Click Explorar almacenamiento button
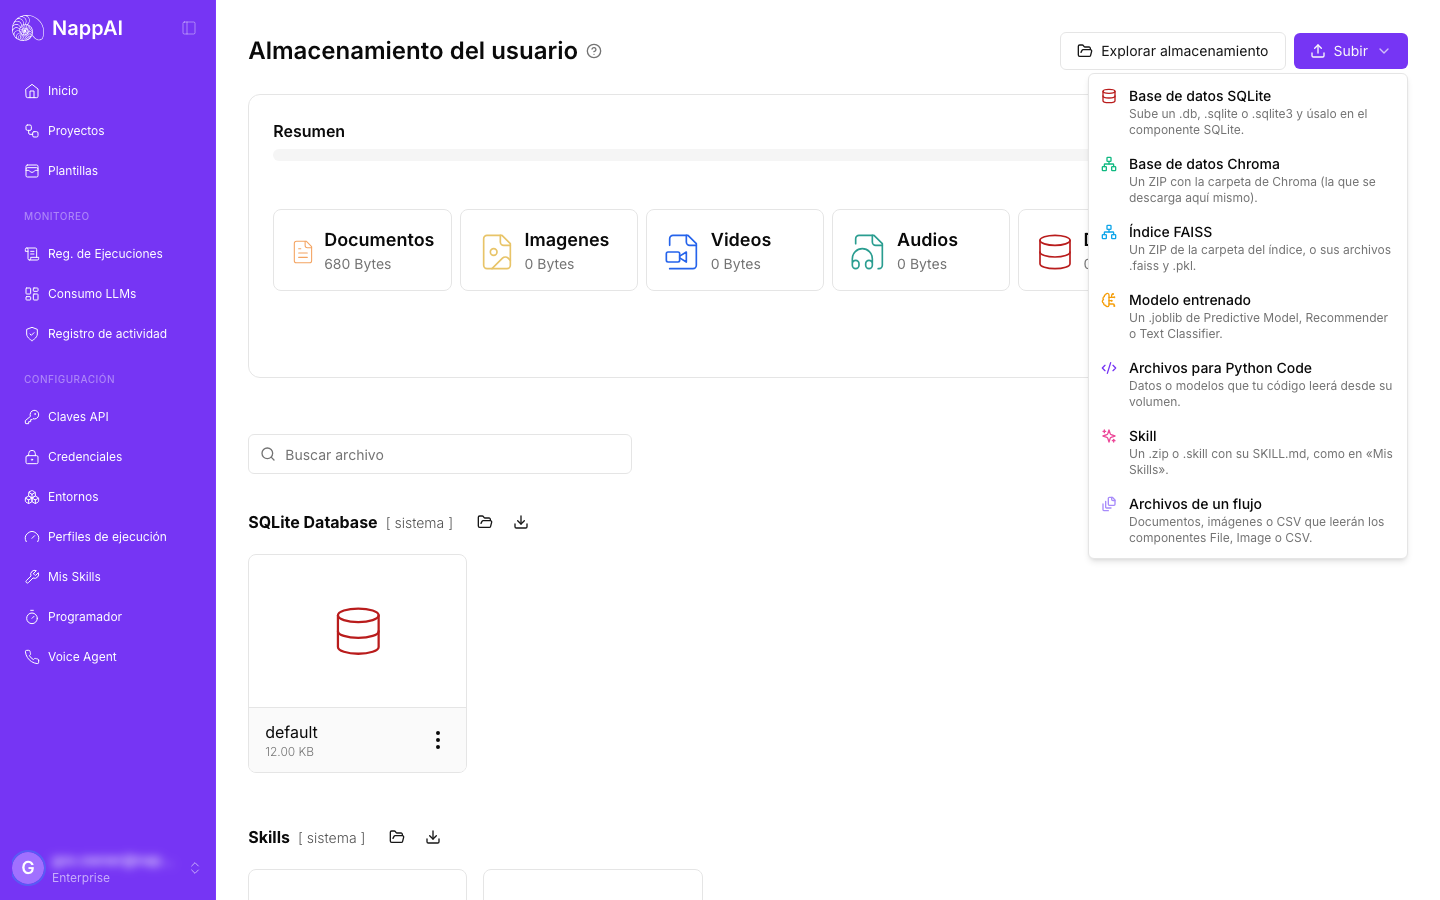Screen dimensions: 1440x900 click(x=1173, y=51)
